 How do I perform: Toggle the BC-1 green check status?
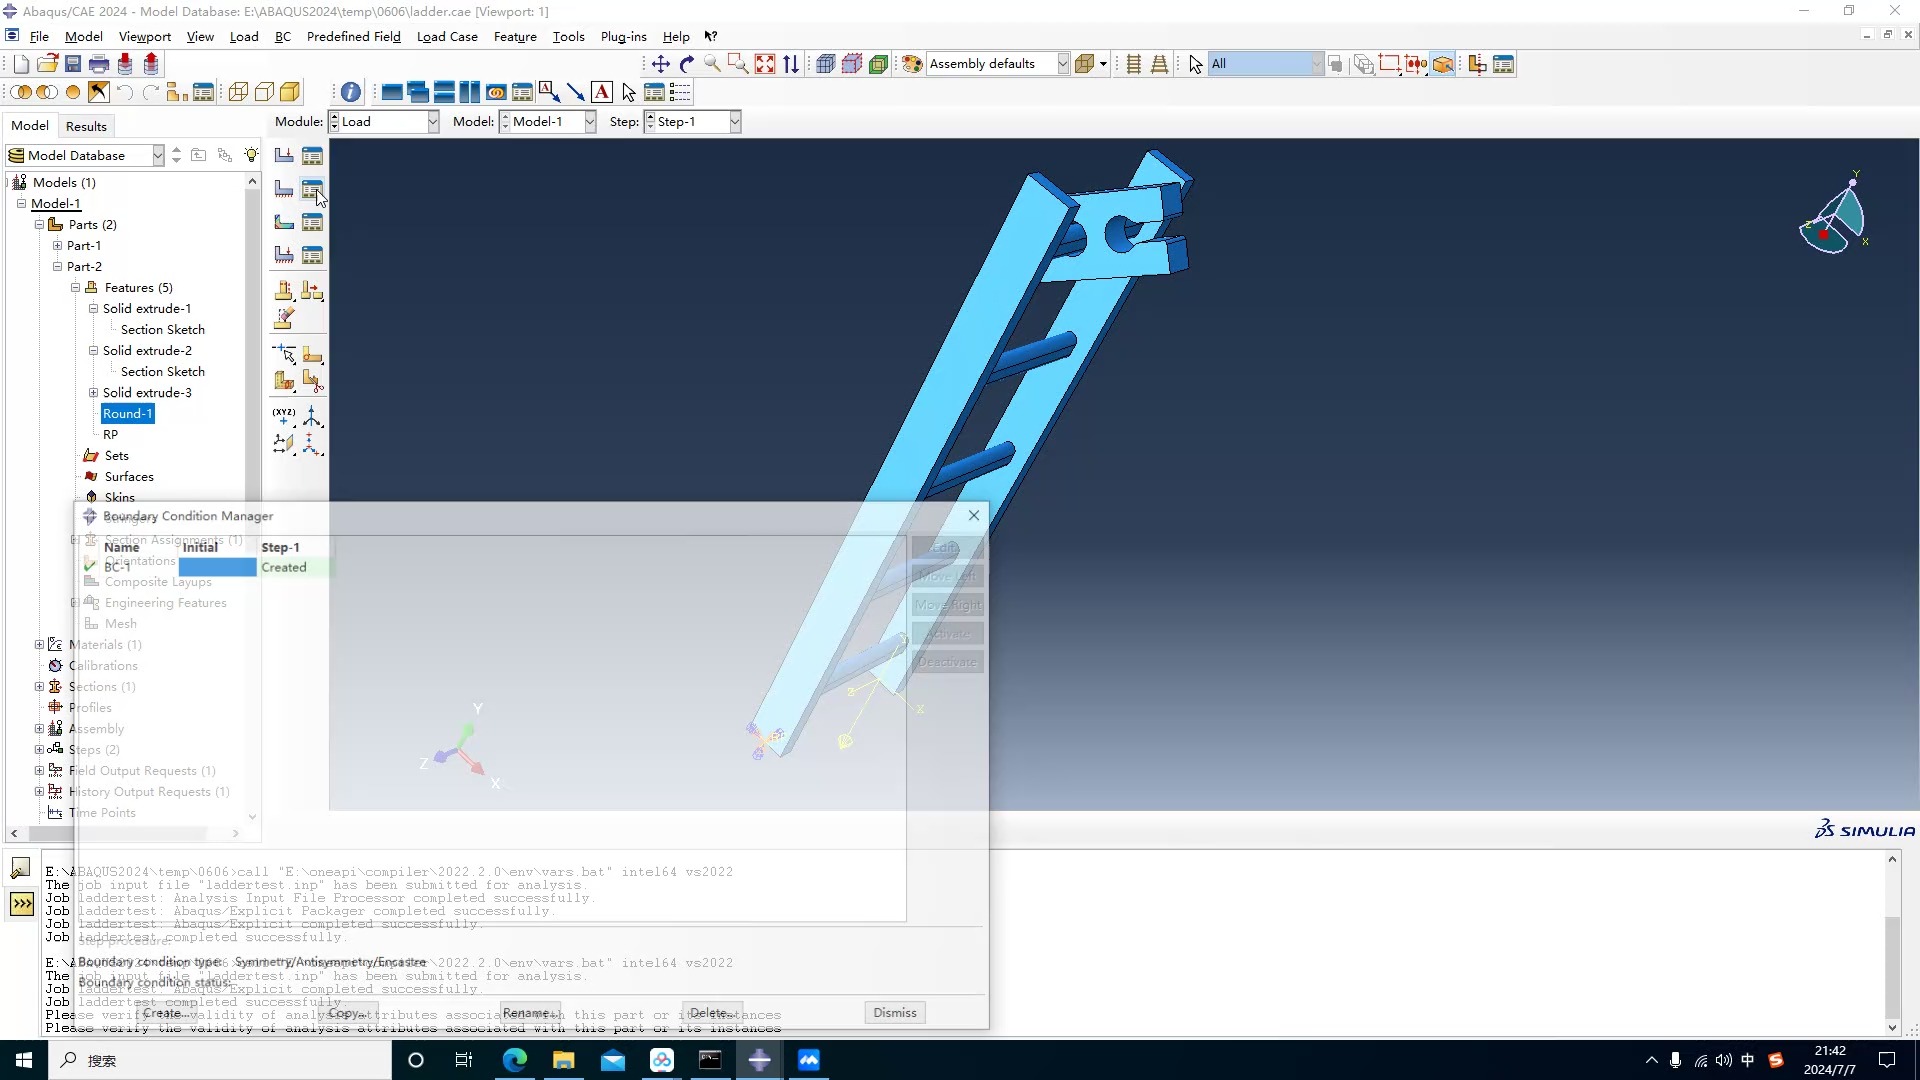point(90,566)
